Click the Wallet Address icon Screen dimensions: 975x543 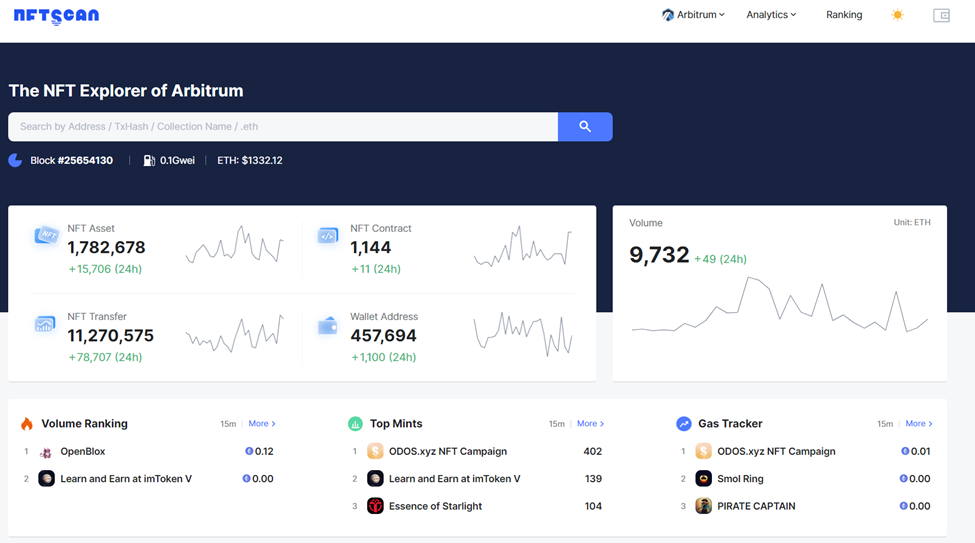[x=328, y=325]
